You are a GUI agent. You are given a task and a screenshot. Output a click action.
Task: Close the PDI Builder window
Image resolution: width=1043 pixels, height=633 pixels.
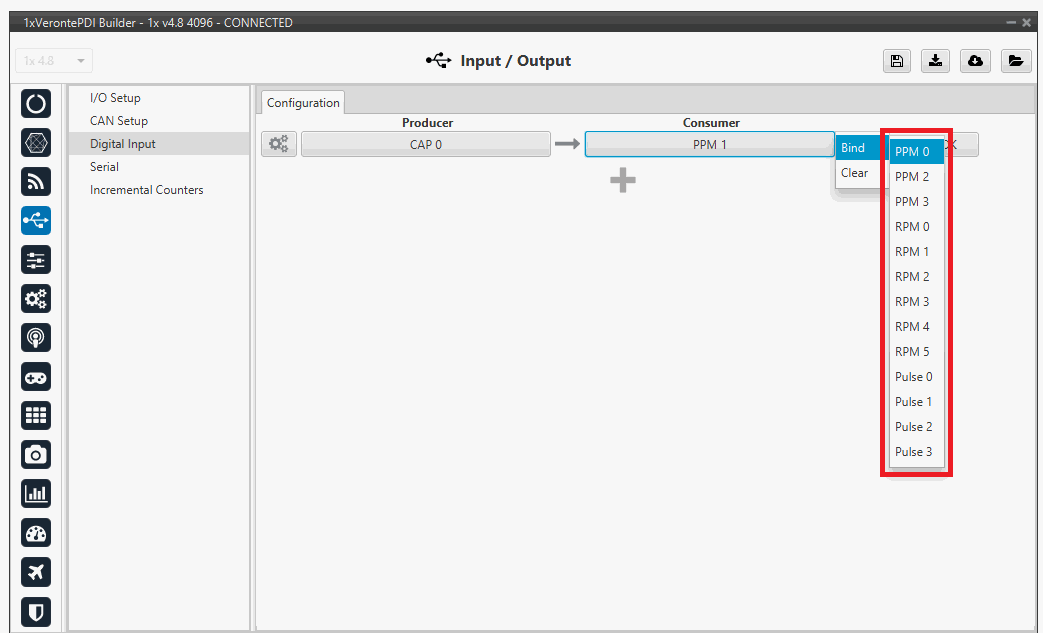[1026, 23]
